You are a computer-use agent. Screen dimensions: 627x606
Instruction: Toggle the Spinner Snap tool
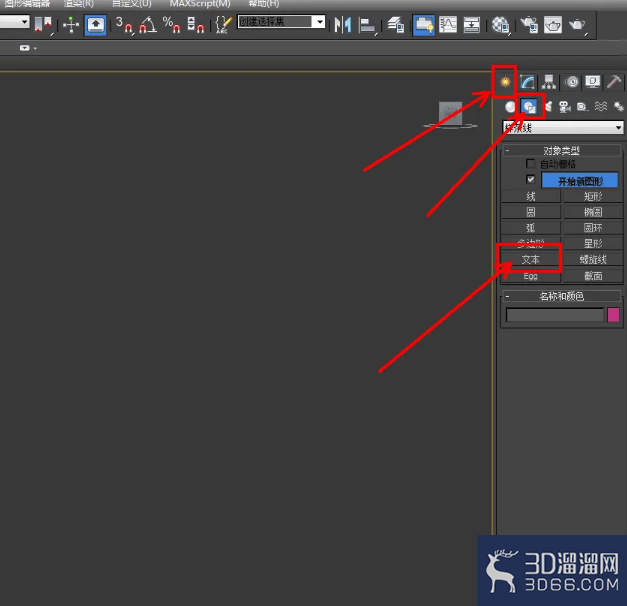point(196,25)
